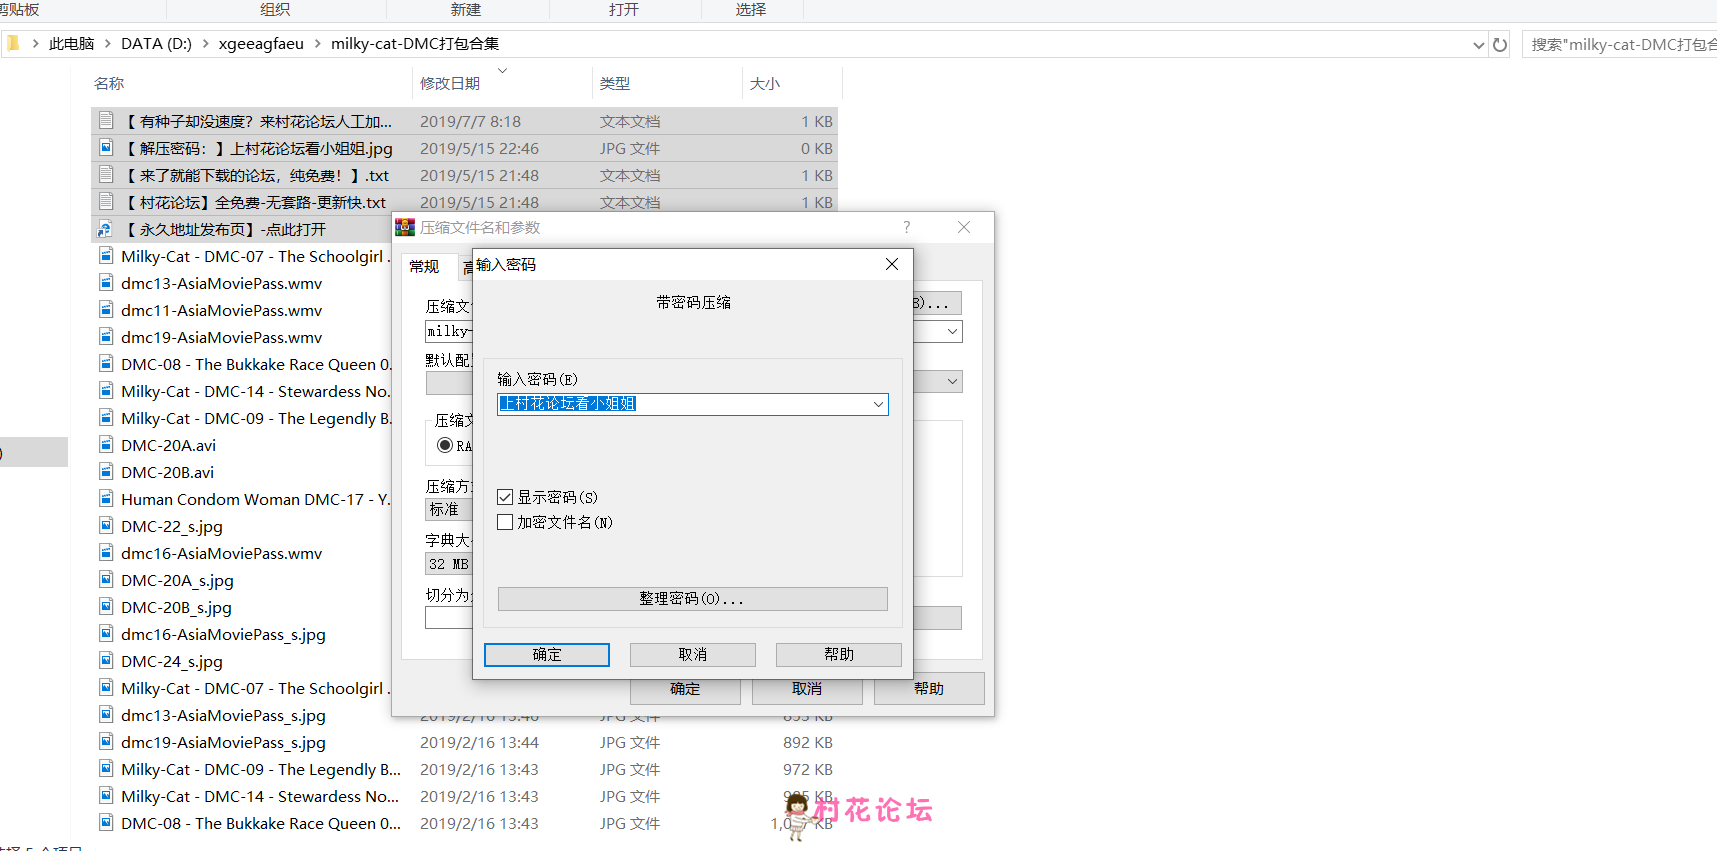
Task: Enable the 加密文件名(N) checkbox
Action: 505,522
